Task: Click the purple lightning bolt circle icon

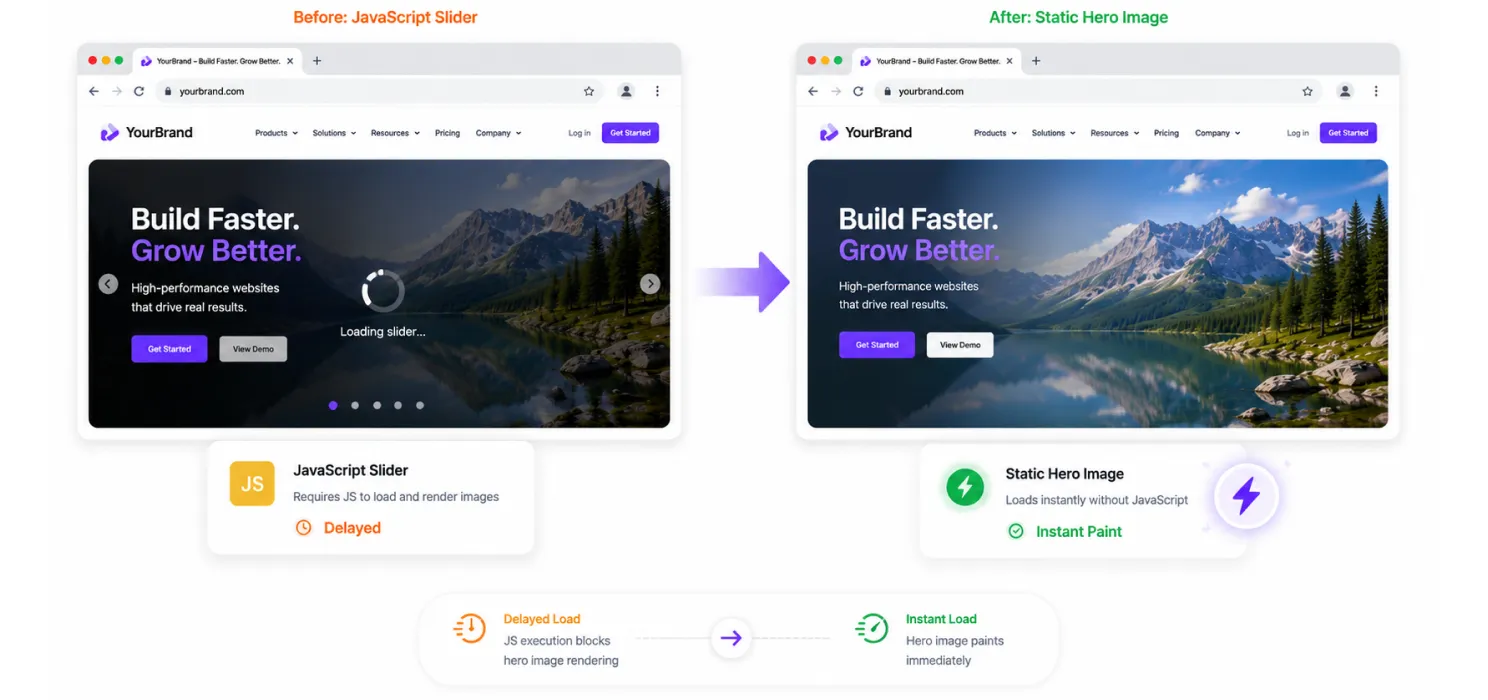Action: (x=1246, y=496)
